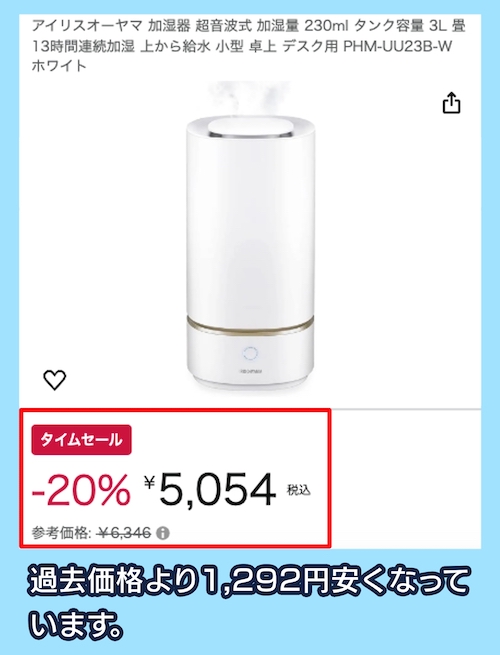Click the gold band around the humidifier
500x655 pixels.
click(250, 325)
